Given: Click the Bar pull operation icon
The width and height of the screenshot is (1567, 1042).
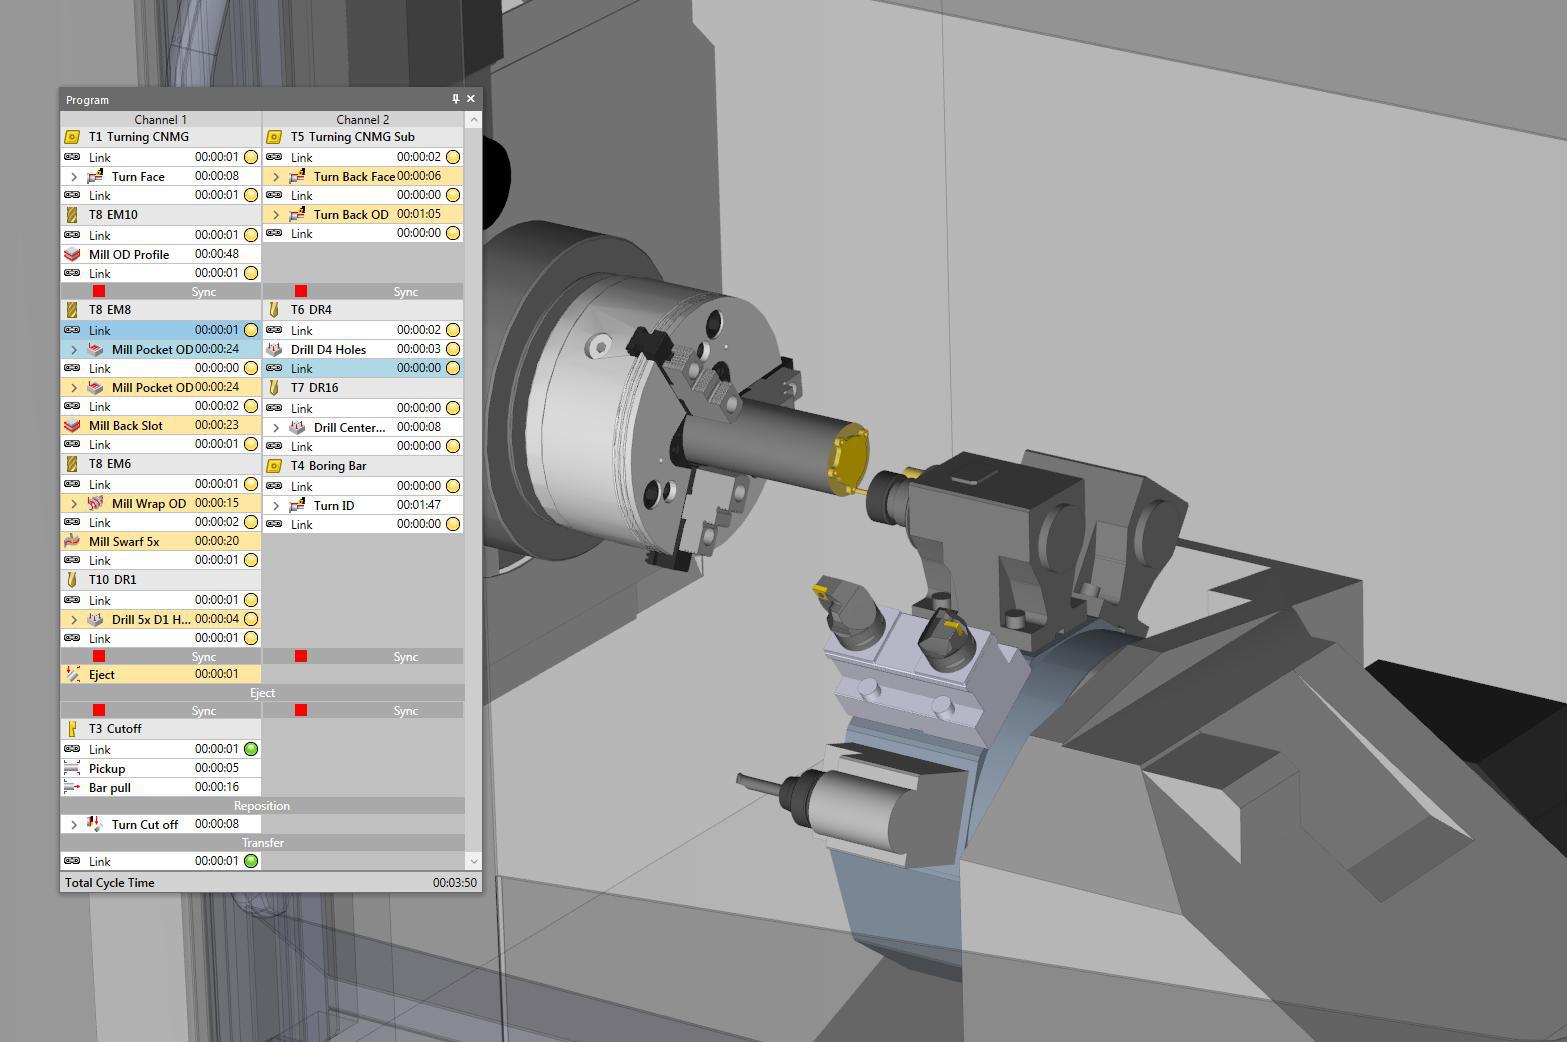Looking at the screenshot, I should 72,787.
